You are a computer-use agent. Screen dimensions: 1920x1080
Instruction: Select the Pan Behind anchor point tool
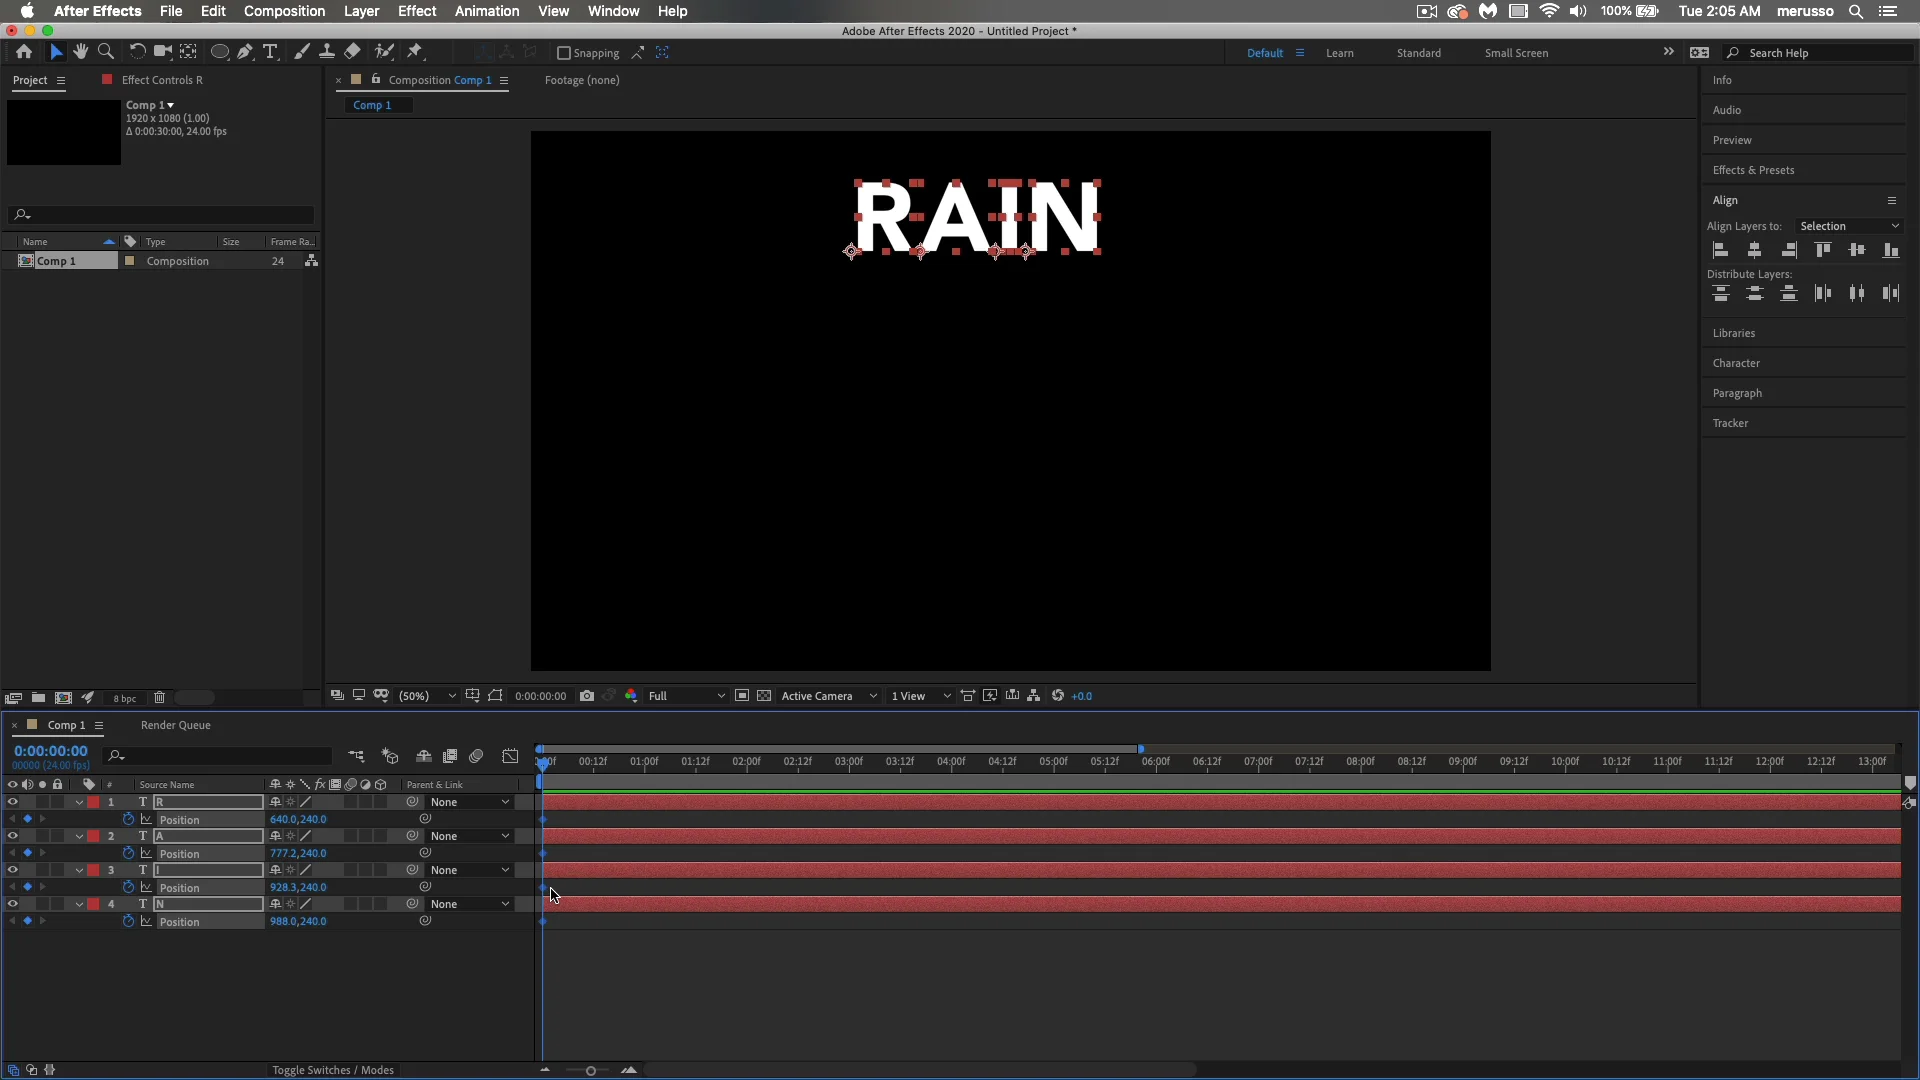coord(188,52)
